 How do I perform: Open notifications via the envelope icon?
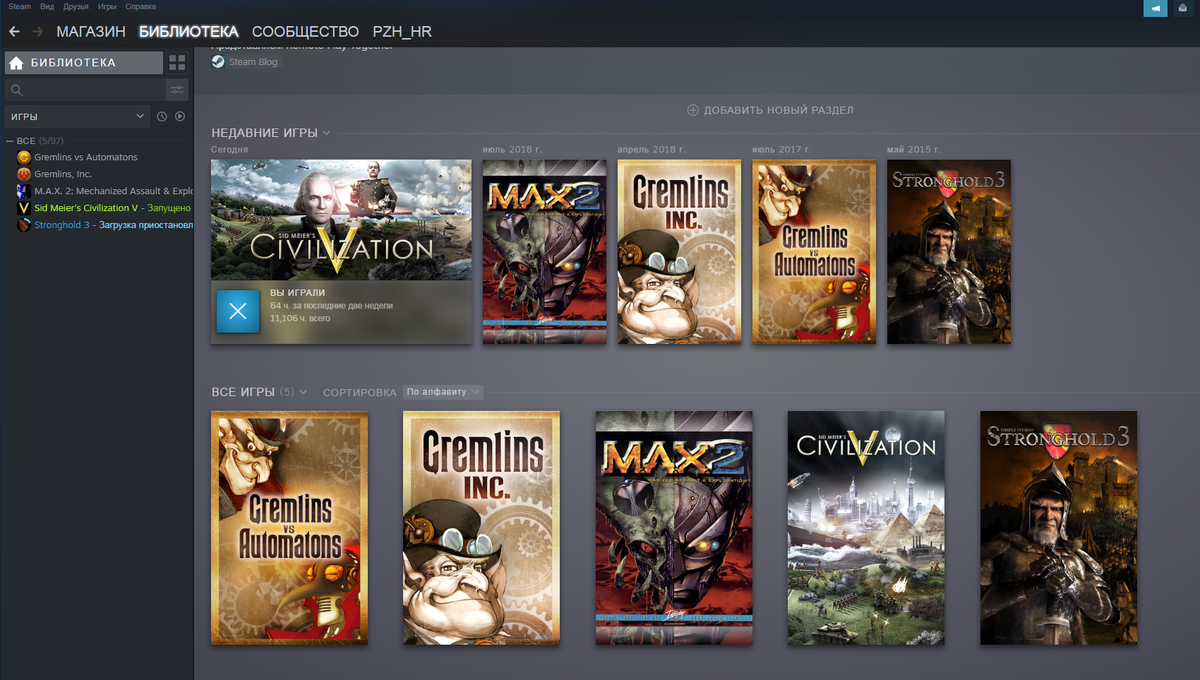point(1184,8)
